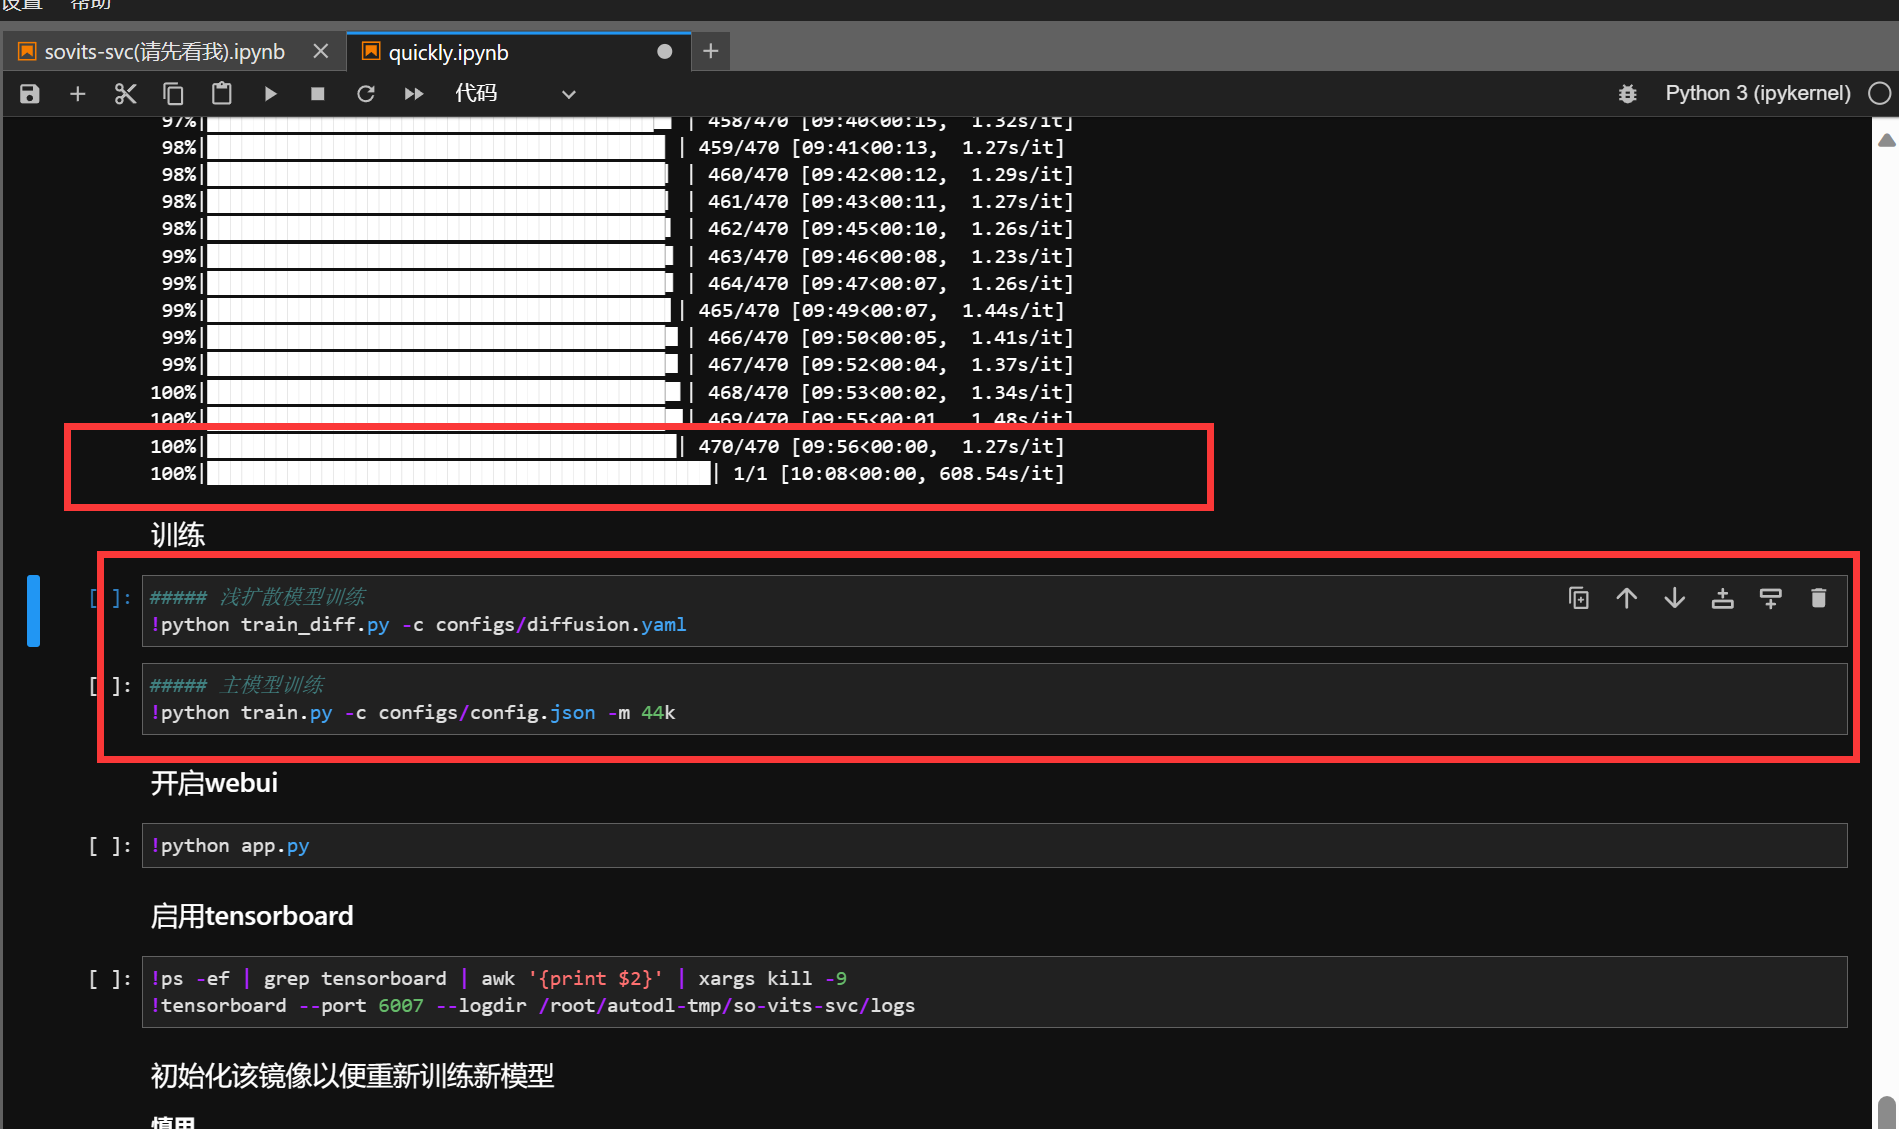Delete the train_diff.py cell with the trash icon
This screenshot has width=1899, height=1129.
tap(1819, 598)
